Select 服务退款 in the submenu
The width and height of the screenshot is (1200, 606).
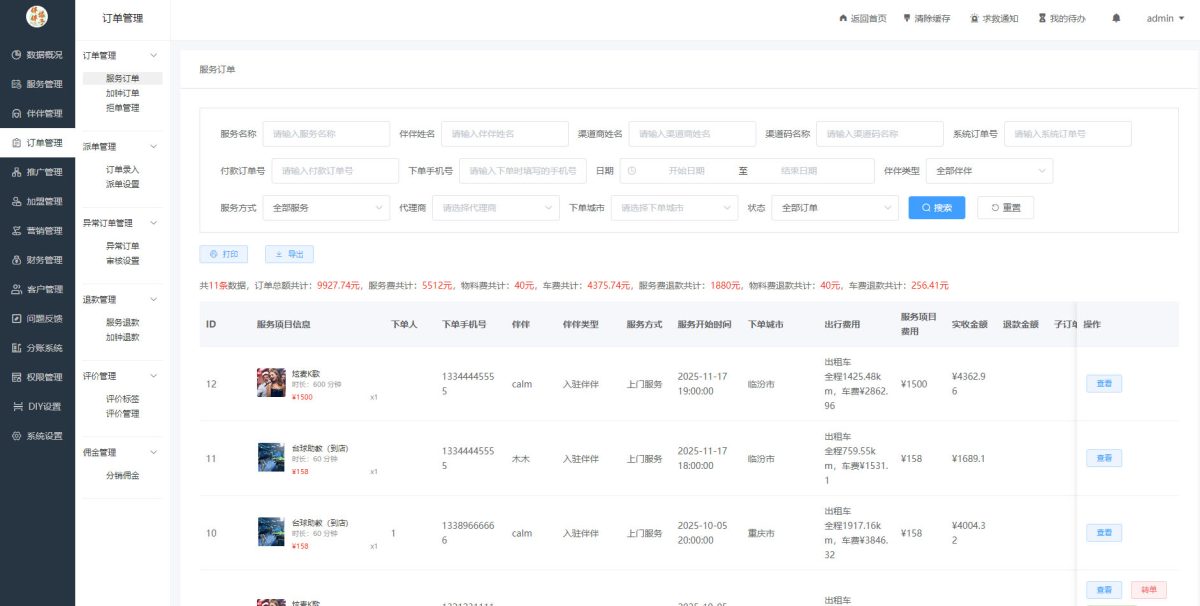(123, 323)
